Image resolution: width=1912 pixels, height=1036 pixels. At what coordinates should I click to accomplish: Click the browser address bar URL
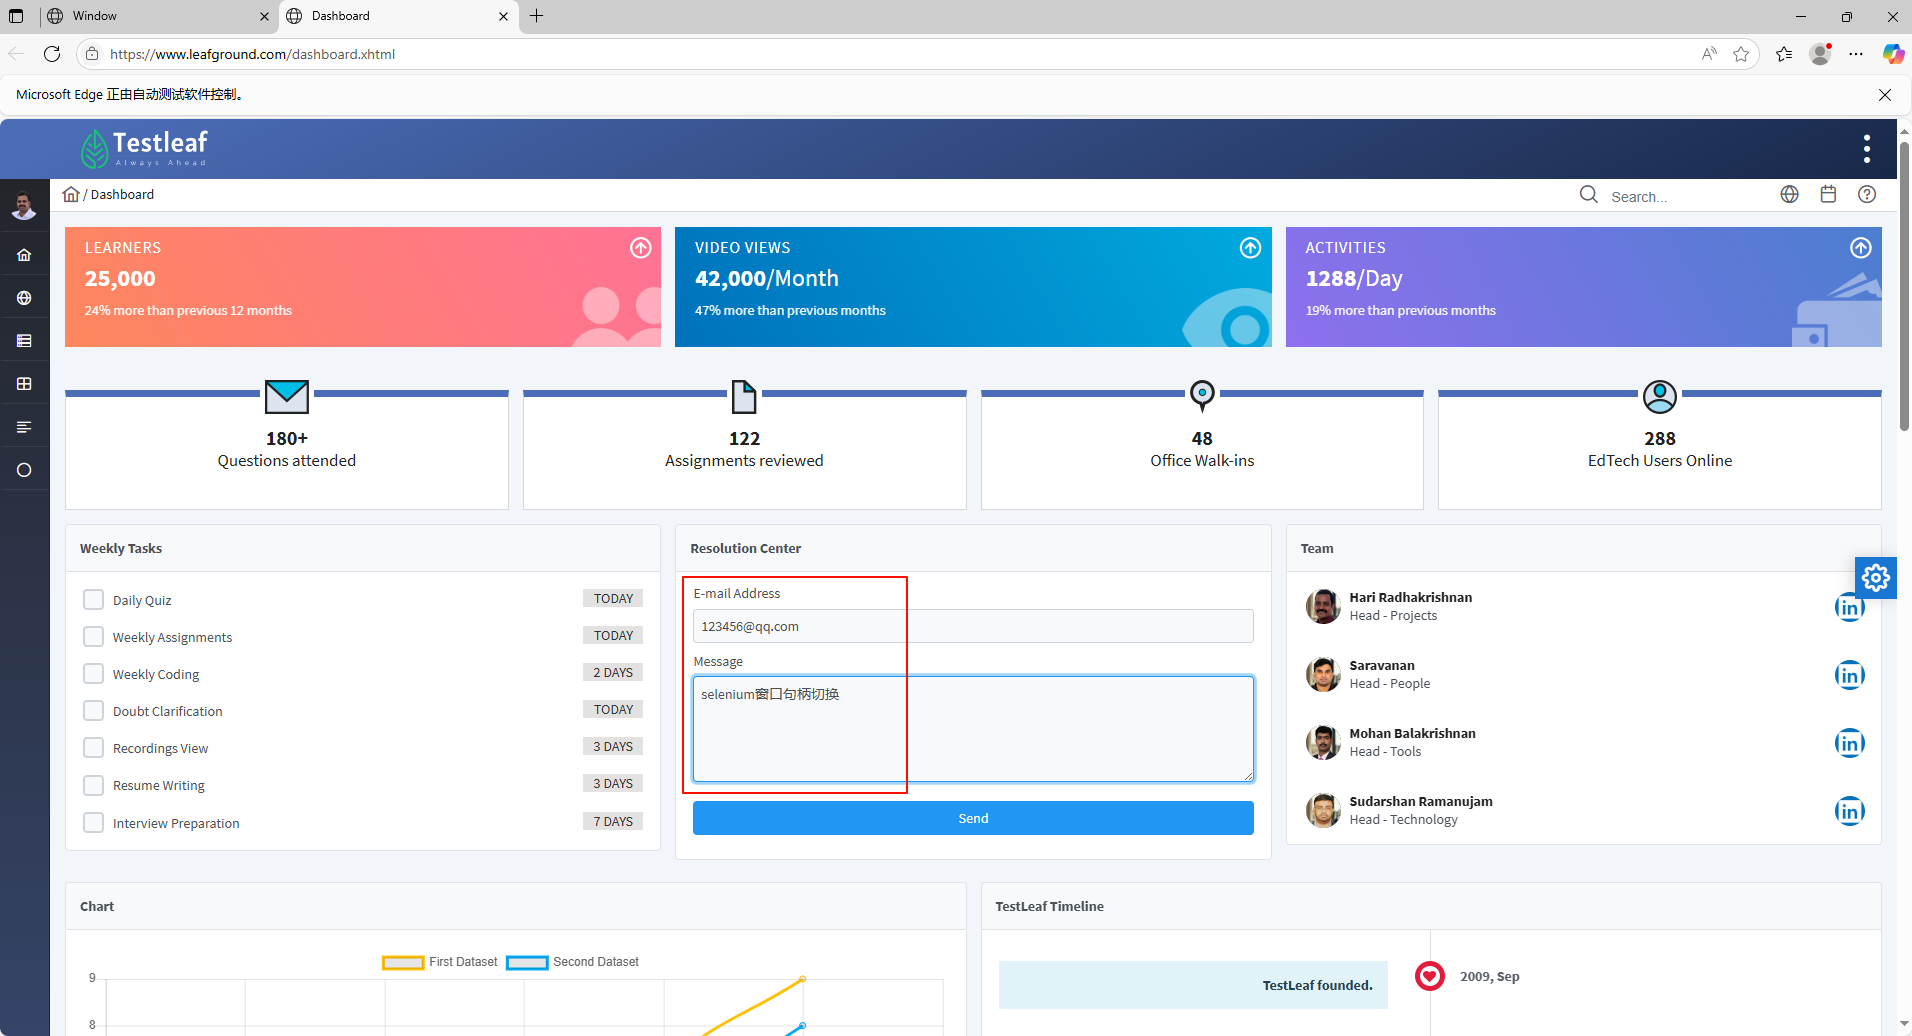[252, 54]
